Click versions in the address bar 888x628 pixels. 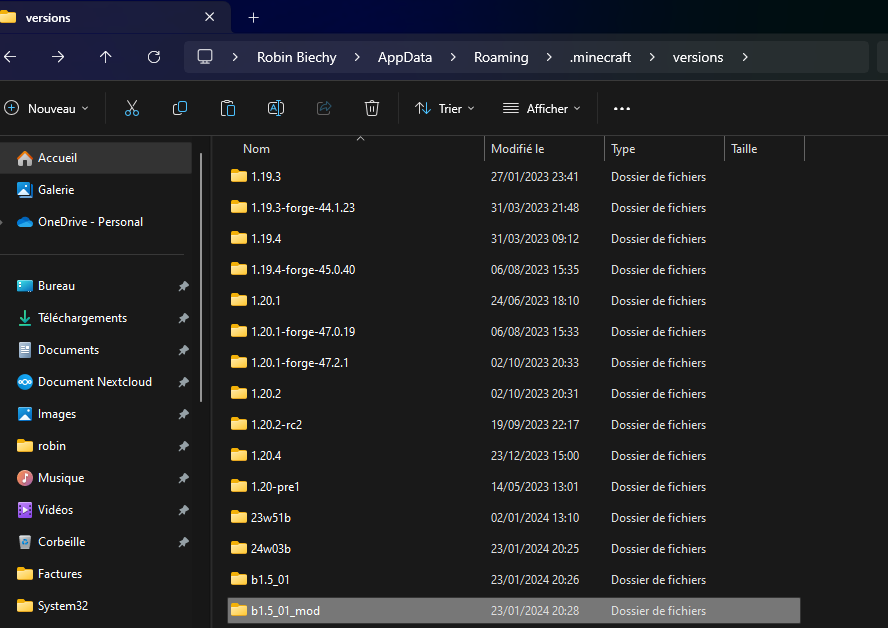[x=698, y=57]
